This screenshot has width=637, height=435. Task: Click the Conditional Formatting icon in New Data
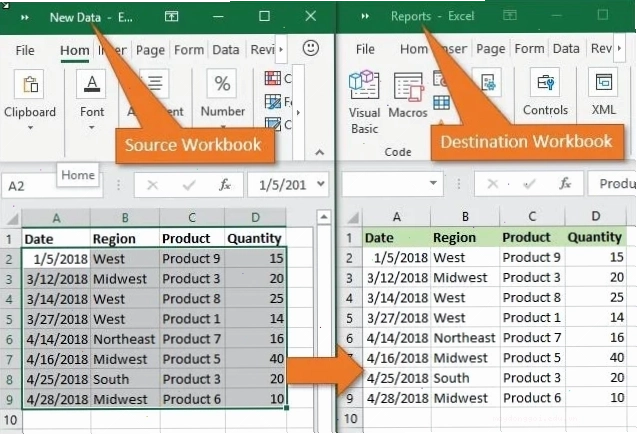tap(273, 78)
